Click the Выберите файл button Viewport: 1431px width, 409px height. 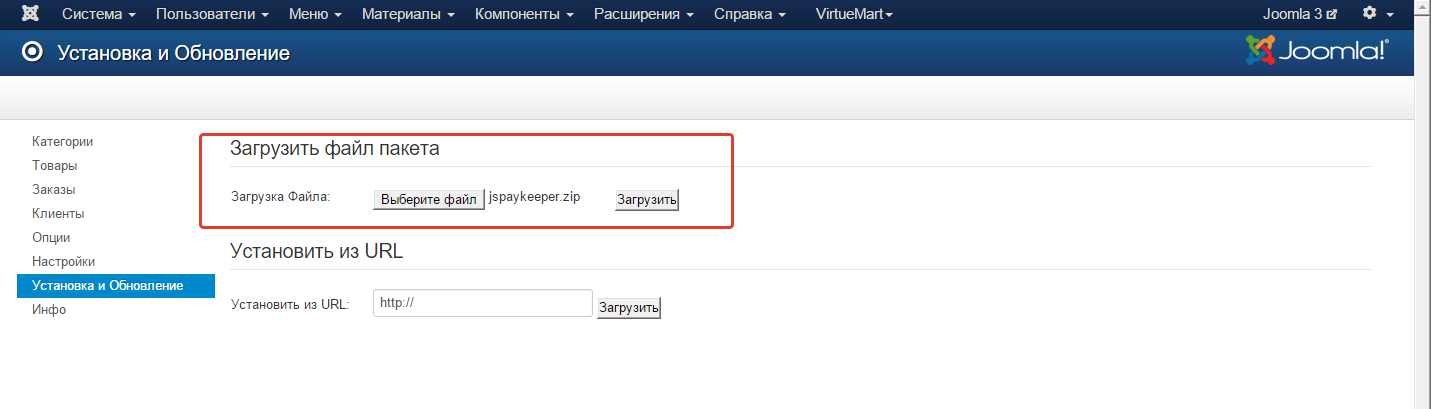(429, 199)
